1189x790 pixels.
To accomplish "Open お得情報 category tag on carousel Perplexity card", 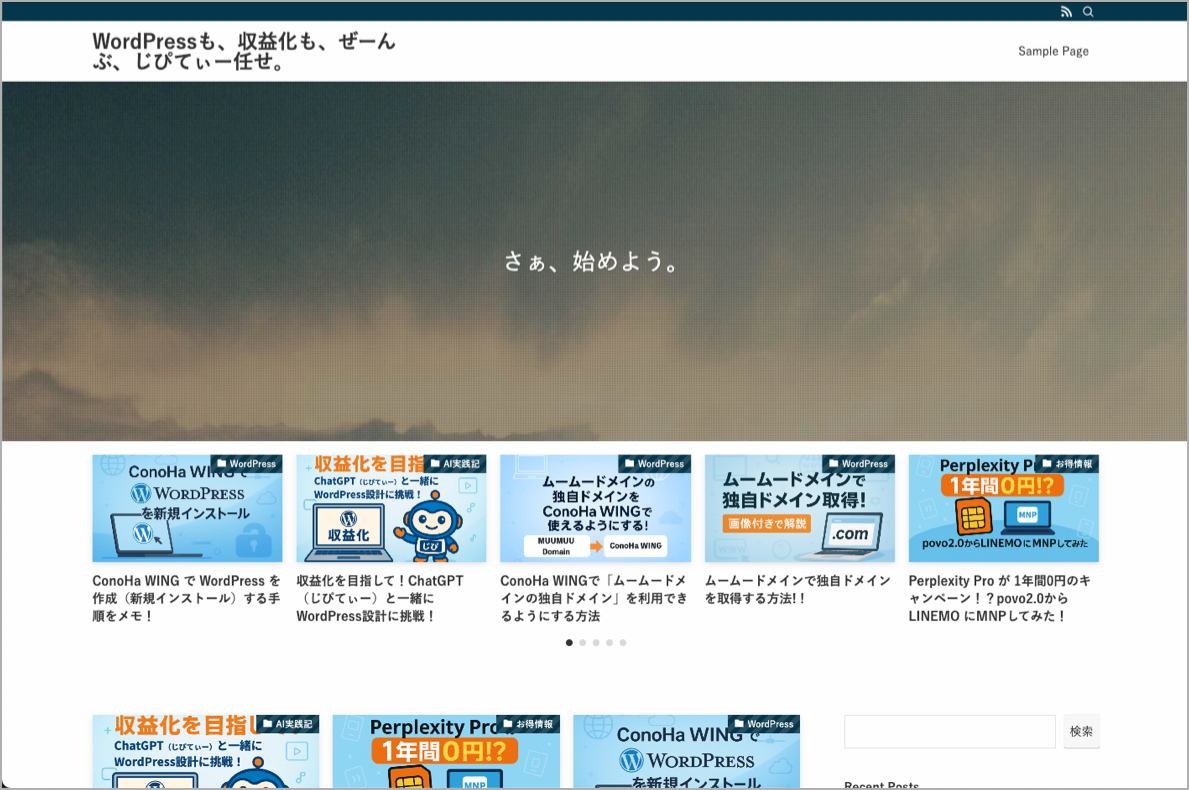I will pyautogui.click(x=1067, y=463).
